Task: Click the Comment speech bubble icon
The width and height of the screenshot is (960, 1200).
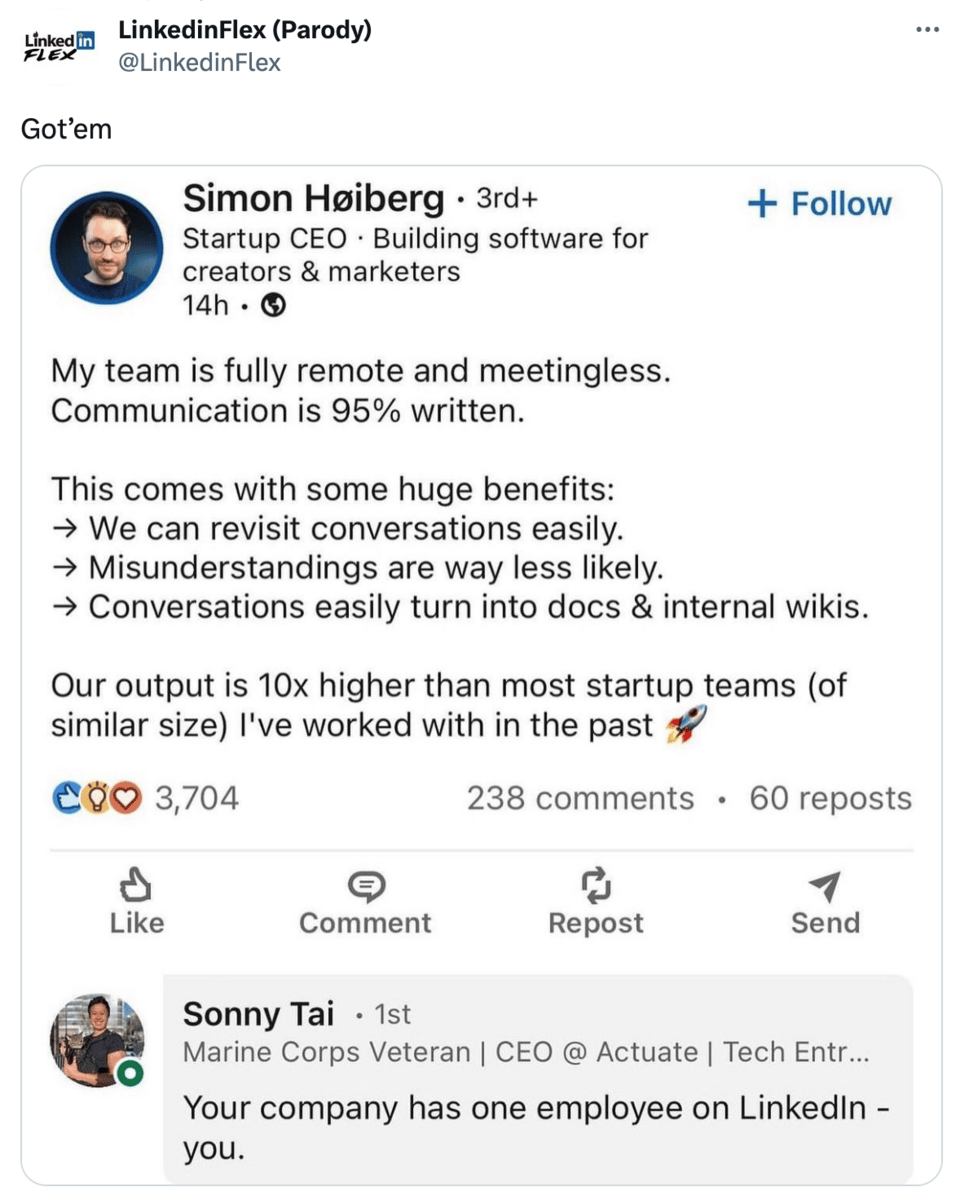Action: 365,885
